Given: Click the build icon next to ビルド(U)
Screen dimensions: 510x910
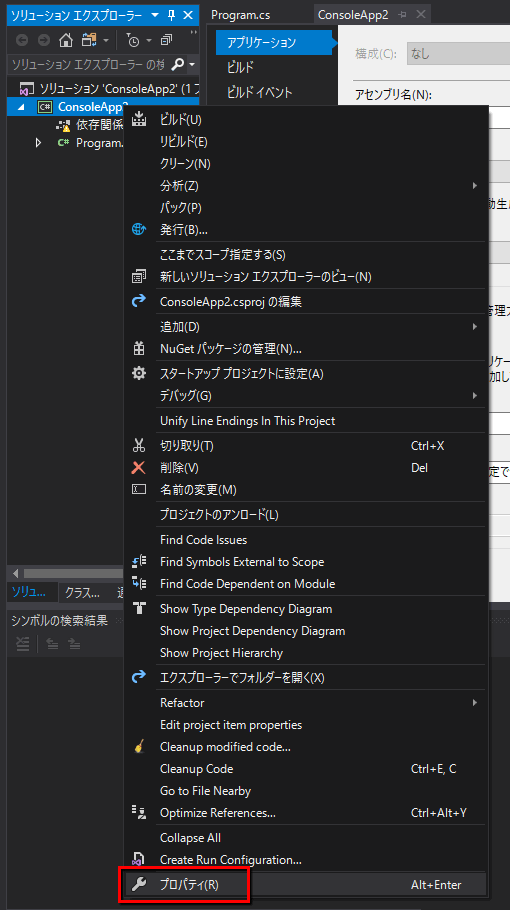Looking at the screenshot, I should click(139, 119).
